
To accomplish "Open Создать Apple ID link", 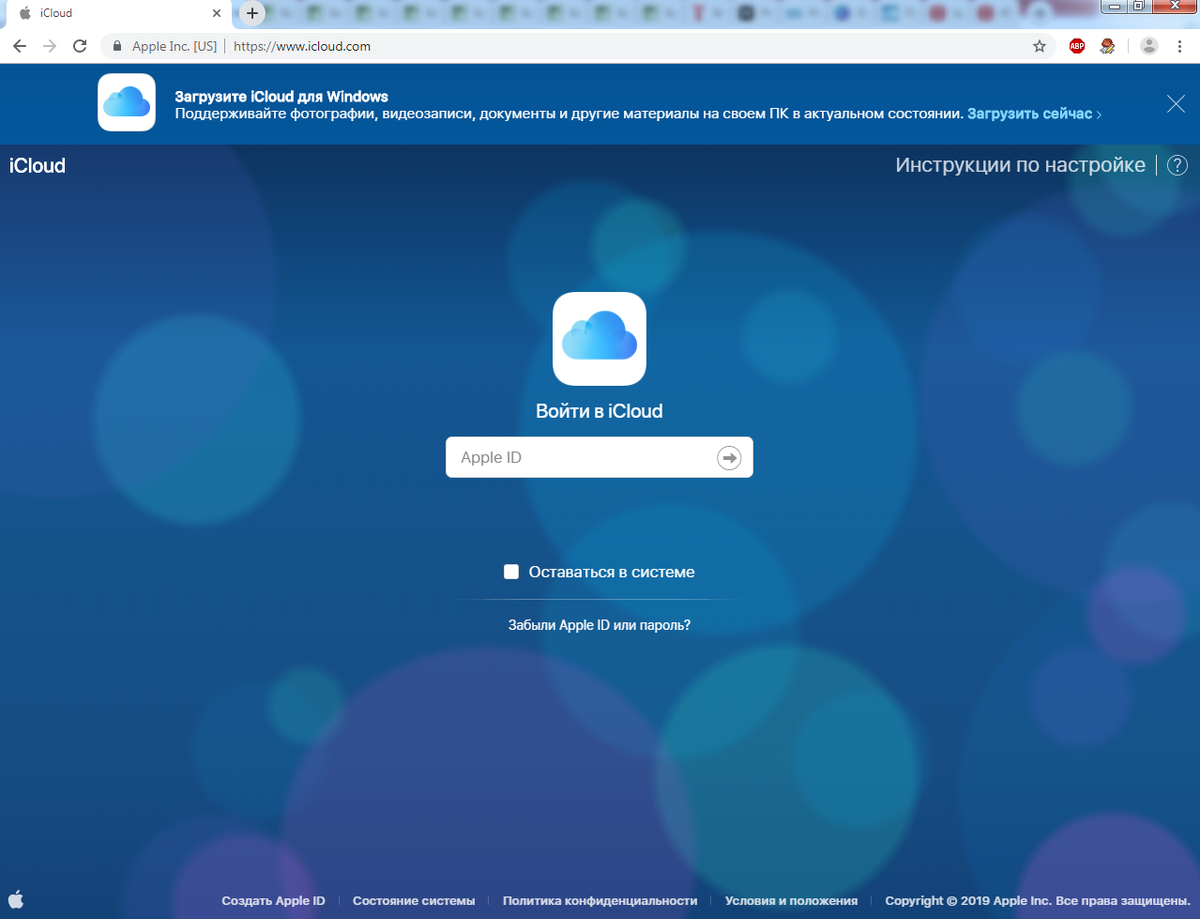I will [x=273, y=901].
